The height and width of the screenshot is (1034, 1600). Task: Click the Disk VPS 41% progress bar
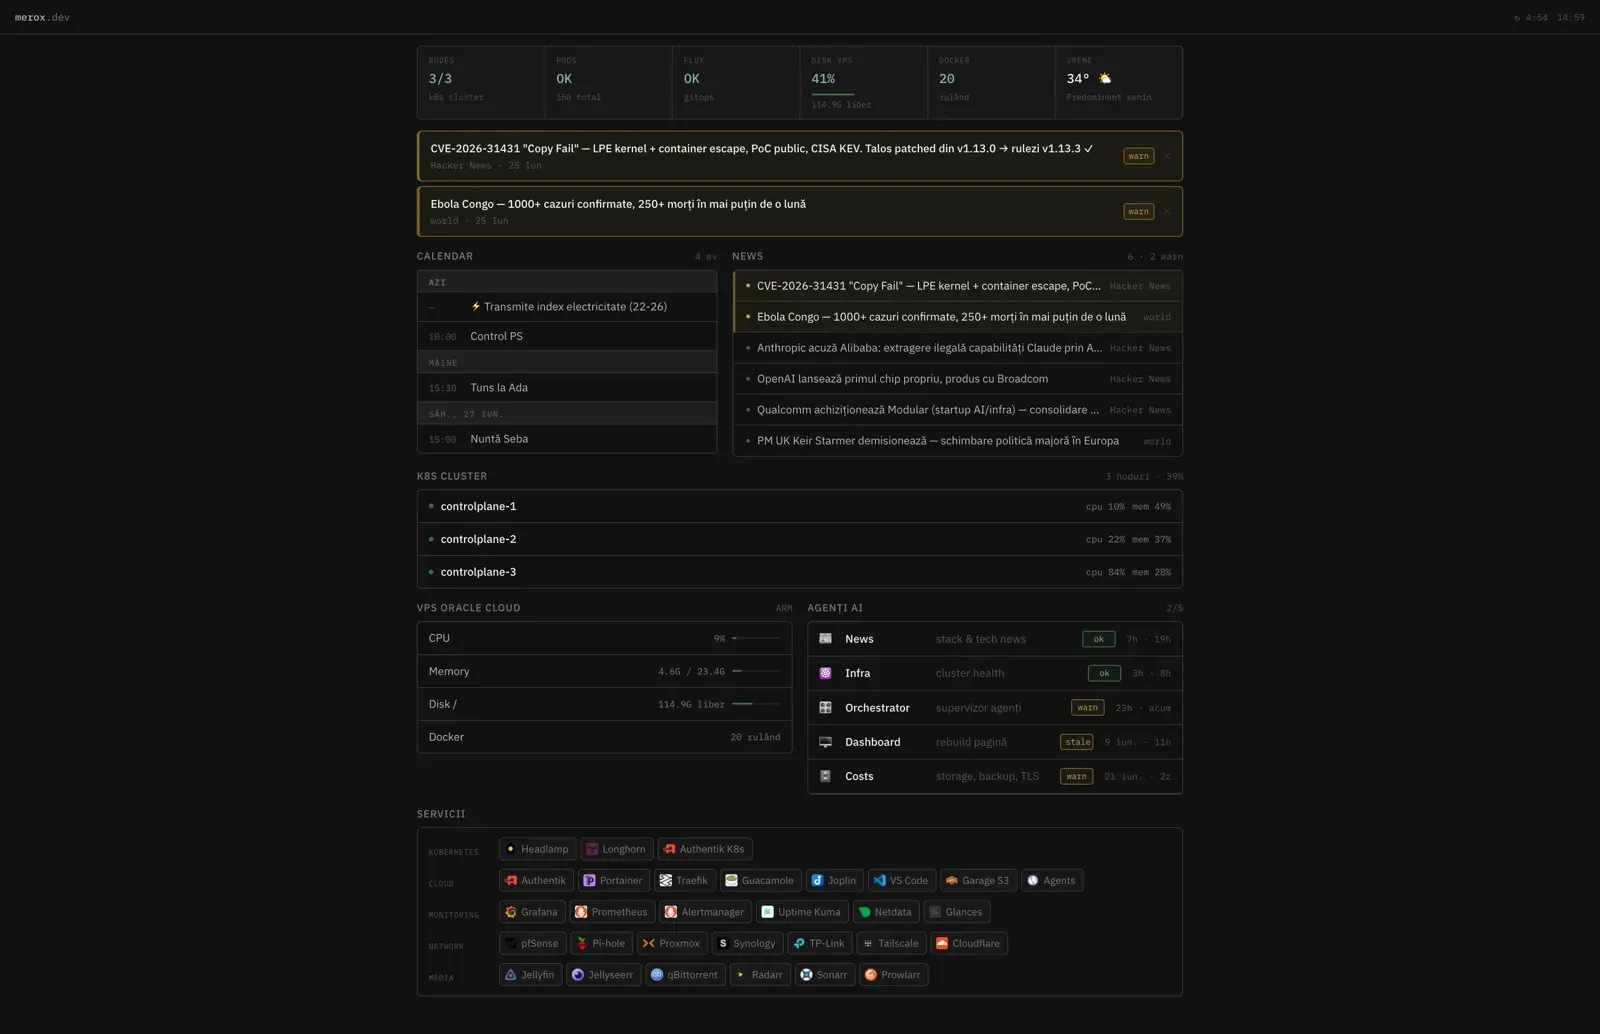click(833, 94)
